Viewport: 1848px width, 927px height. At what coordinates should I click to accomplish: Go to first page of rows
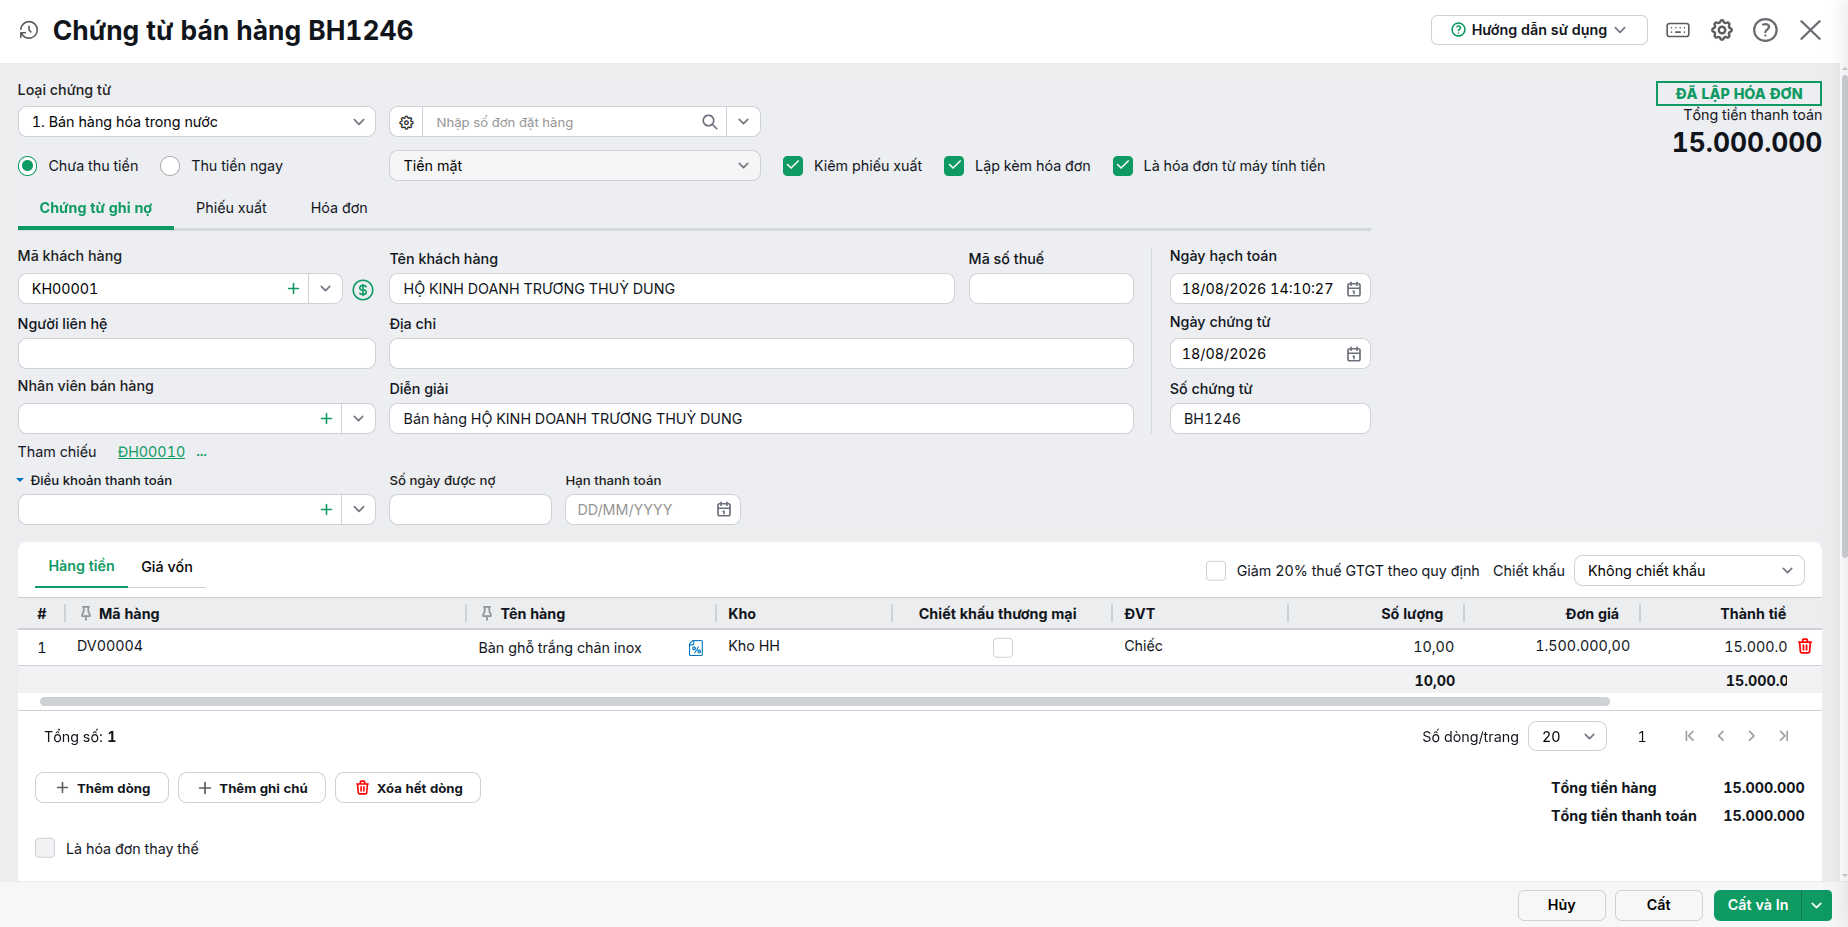pyautogui.click(x=1690, y=736)
